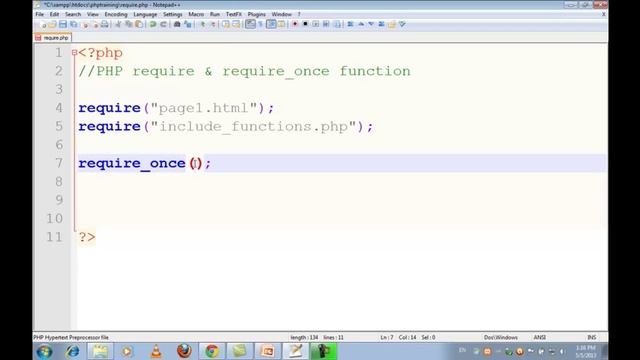Image resolution: width=640 pixels, height=360 pixels.
Task: Open the File menu
Action: 40,14
